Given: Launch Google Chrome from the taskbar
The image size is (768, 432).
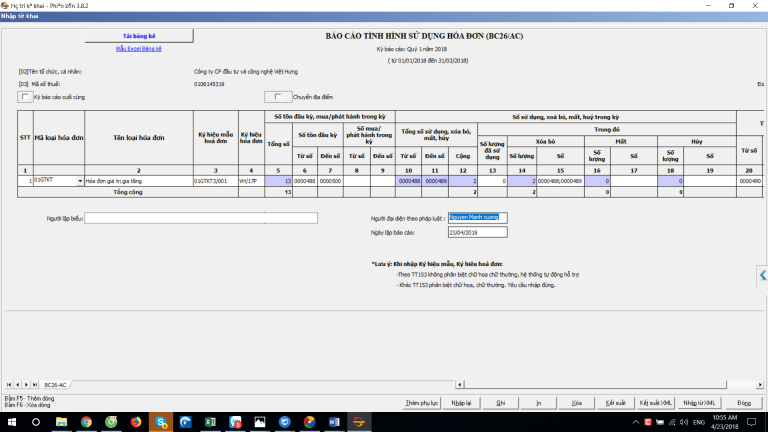Looking at the screenshot, I should pyautogui.click(x=86, y=422).
